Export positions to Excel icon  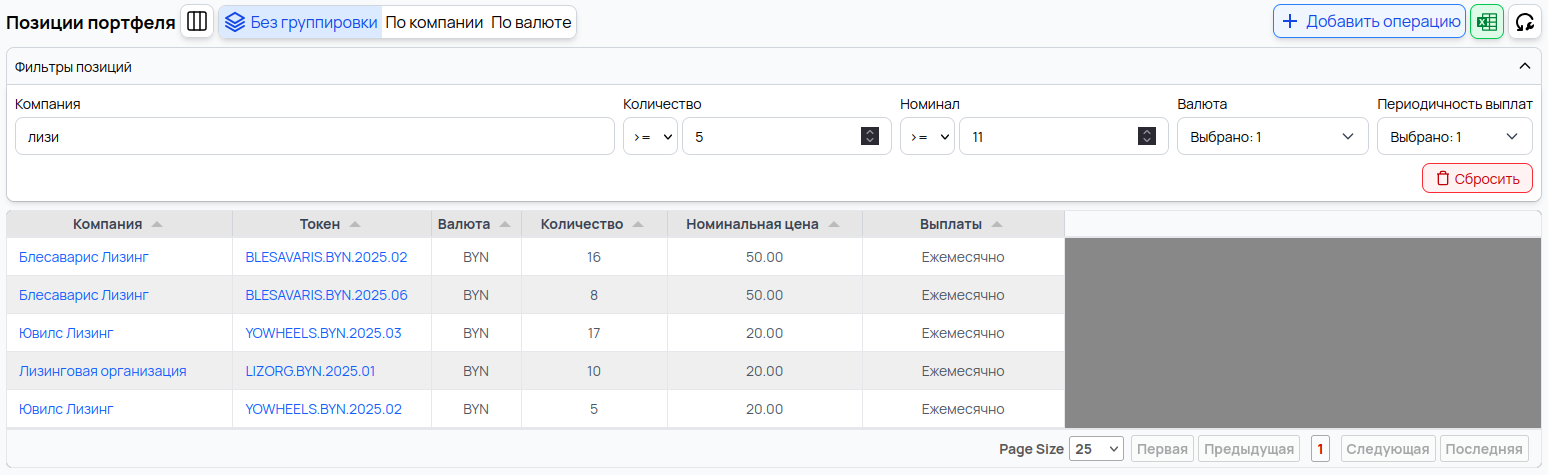[x=1487, y=21]
